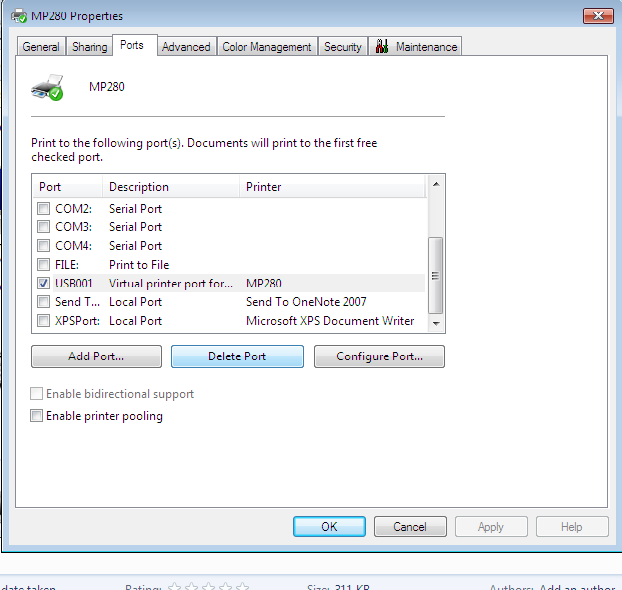Click the MP280 printer icon

pyautogui.click(x=47, y=87)
